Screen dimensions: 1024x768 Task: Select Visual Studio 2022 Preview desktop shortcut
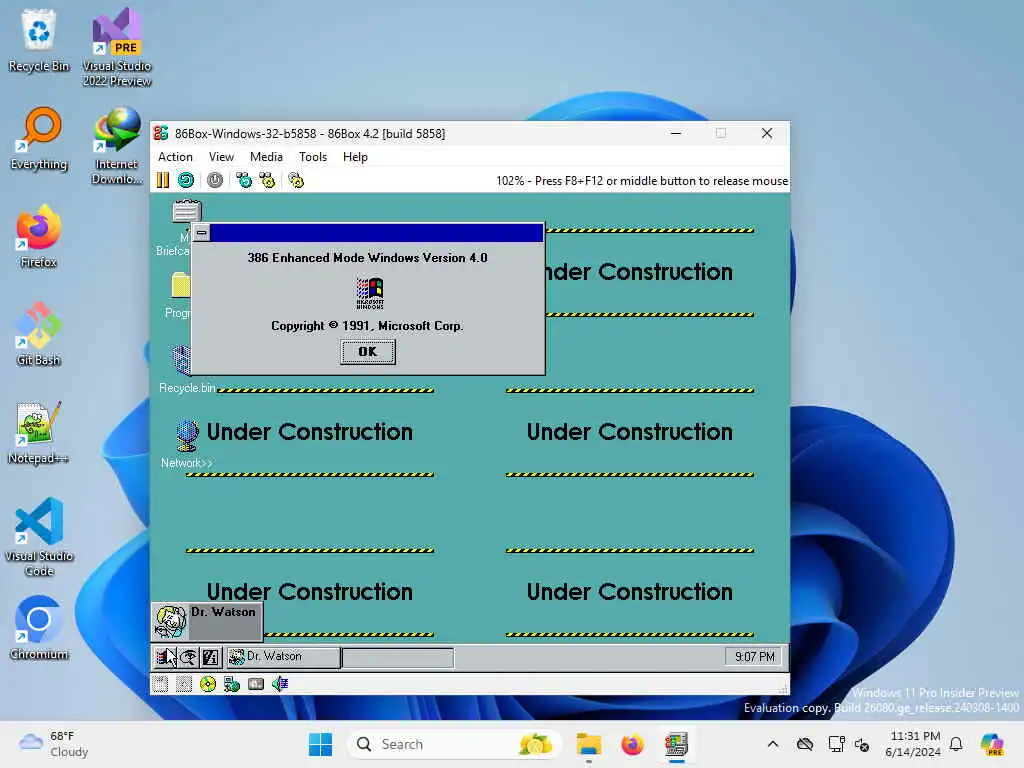pyautogui.click(x=117, y=47)
